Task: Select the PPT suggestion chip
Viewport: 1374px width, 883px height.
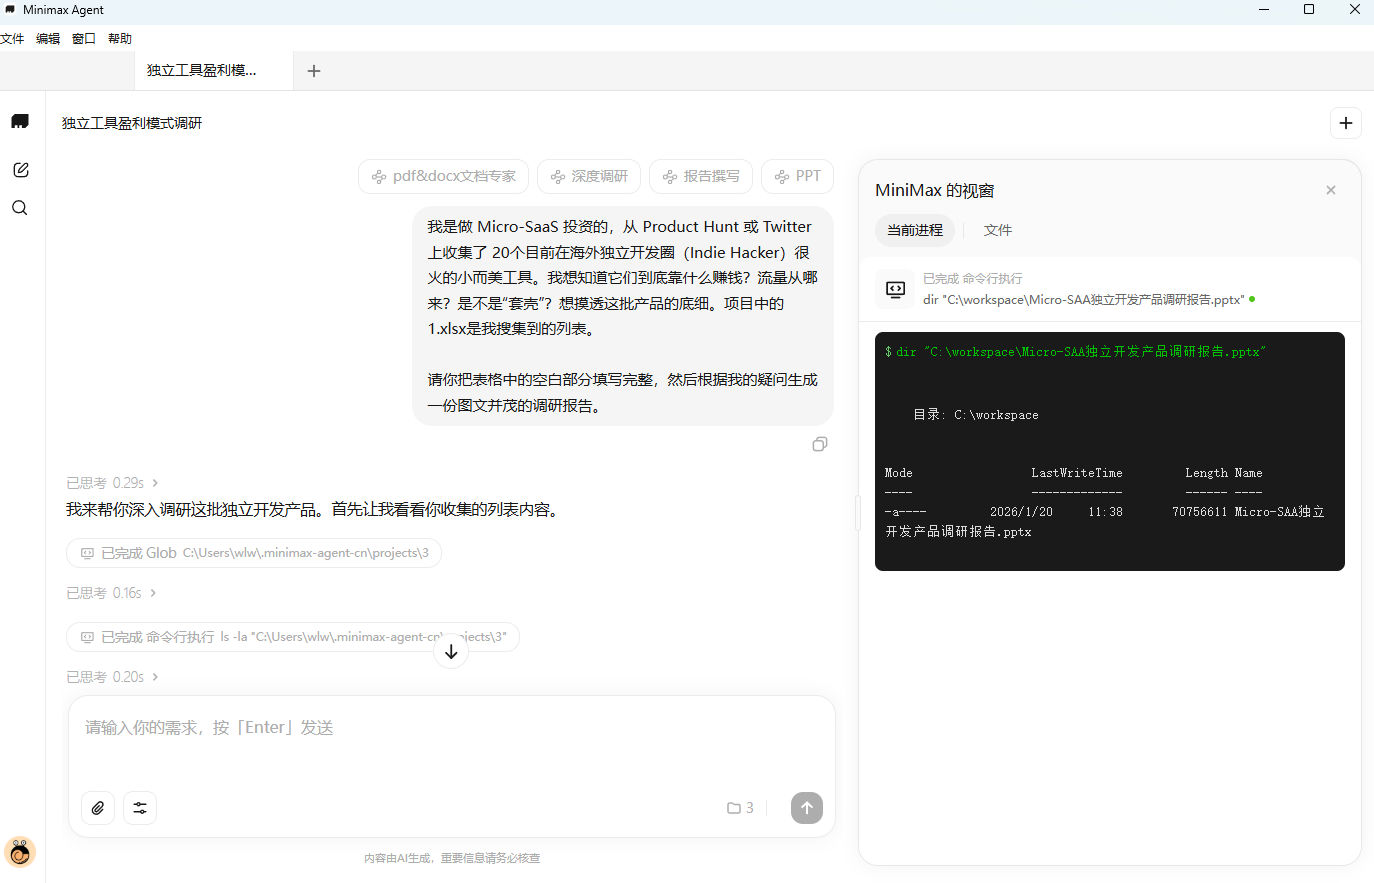Action: (x=797, y=176)
